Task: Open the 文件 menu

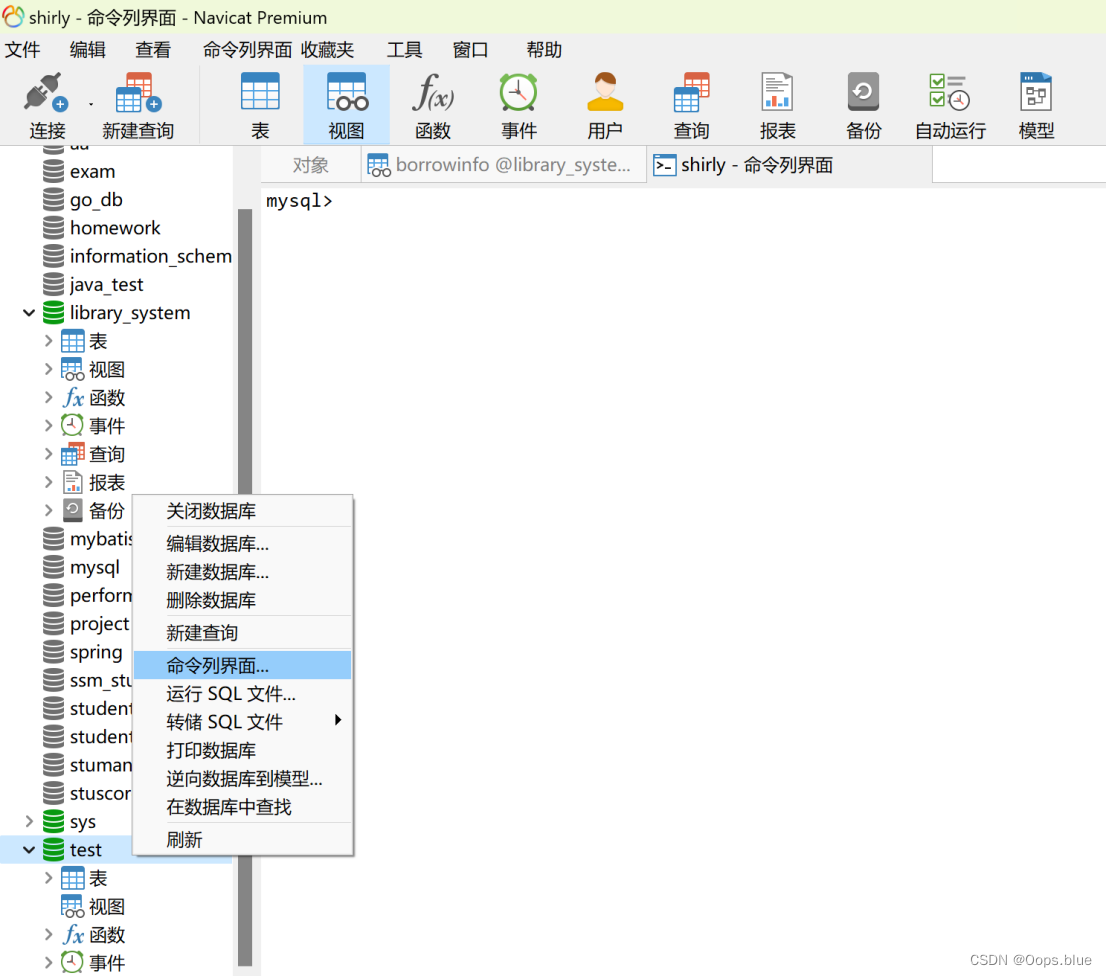Action: [x=23, y=50]
